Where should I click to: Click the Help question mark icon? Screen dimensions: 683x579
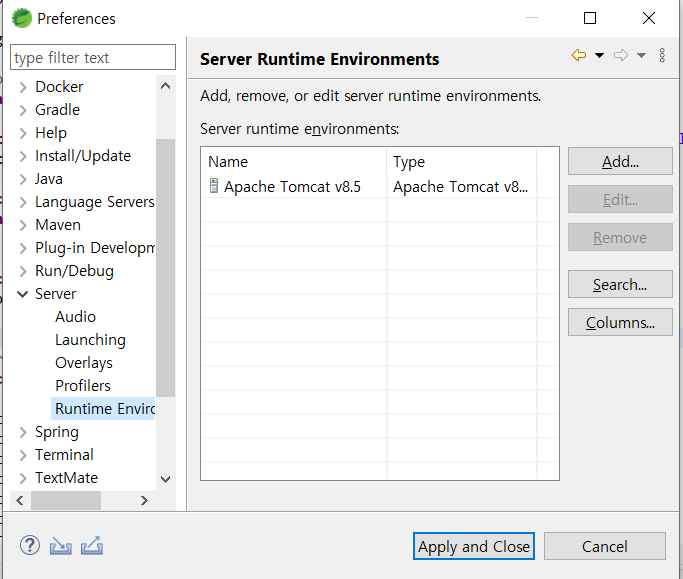point(30,545)
